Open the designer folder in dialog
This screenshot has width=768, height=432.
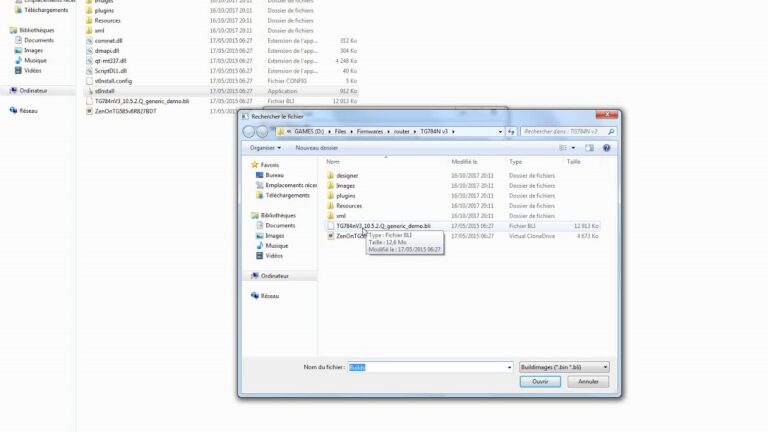click(x=347, y=175)
